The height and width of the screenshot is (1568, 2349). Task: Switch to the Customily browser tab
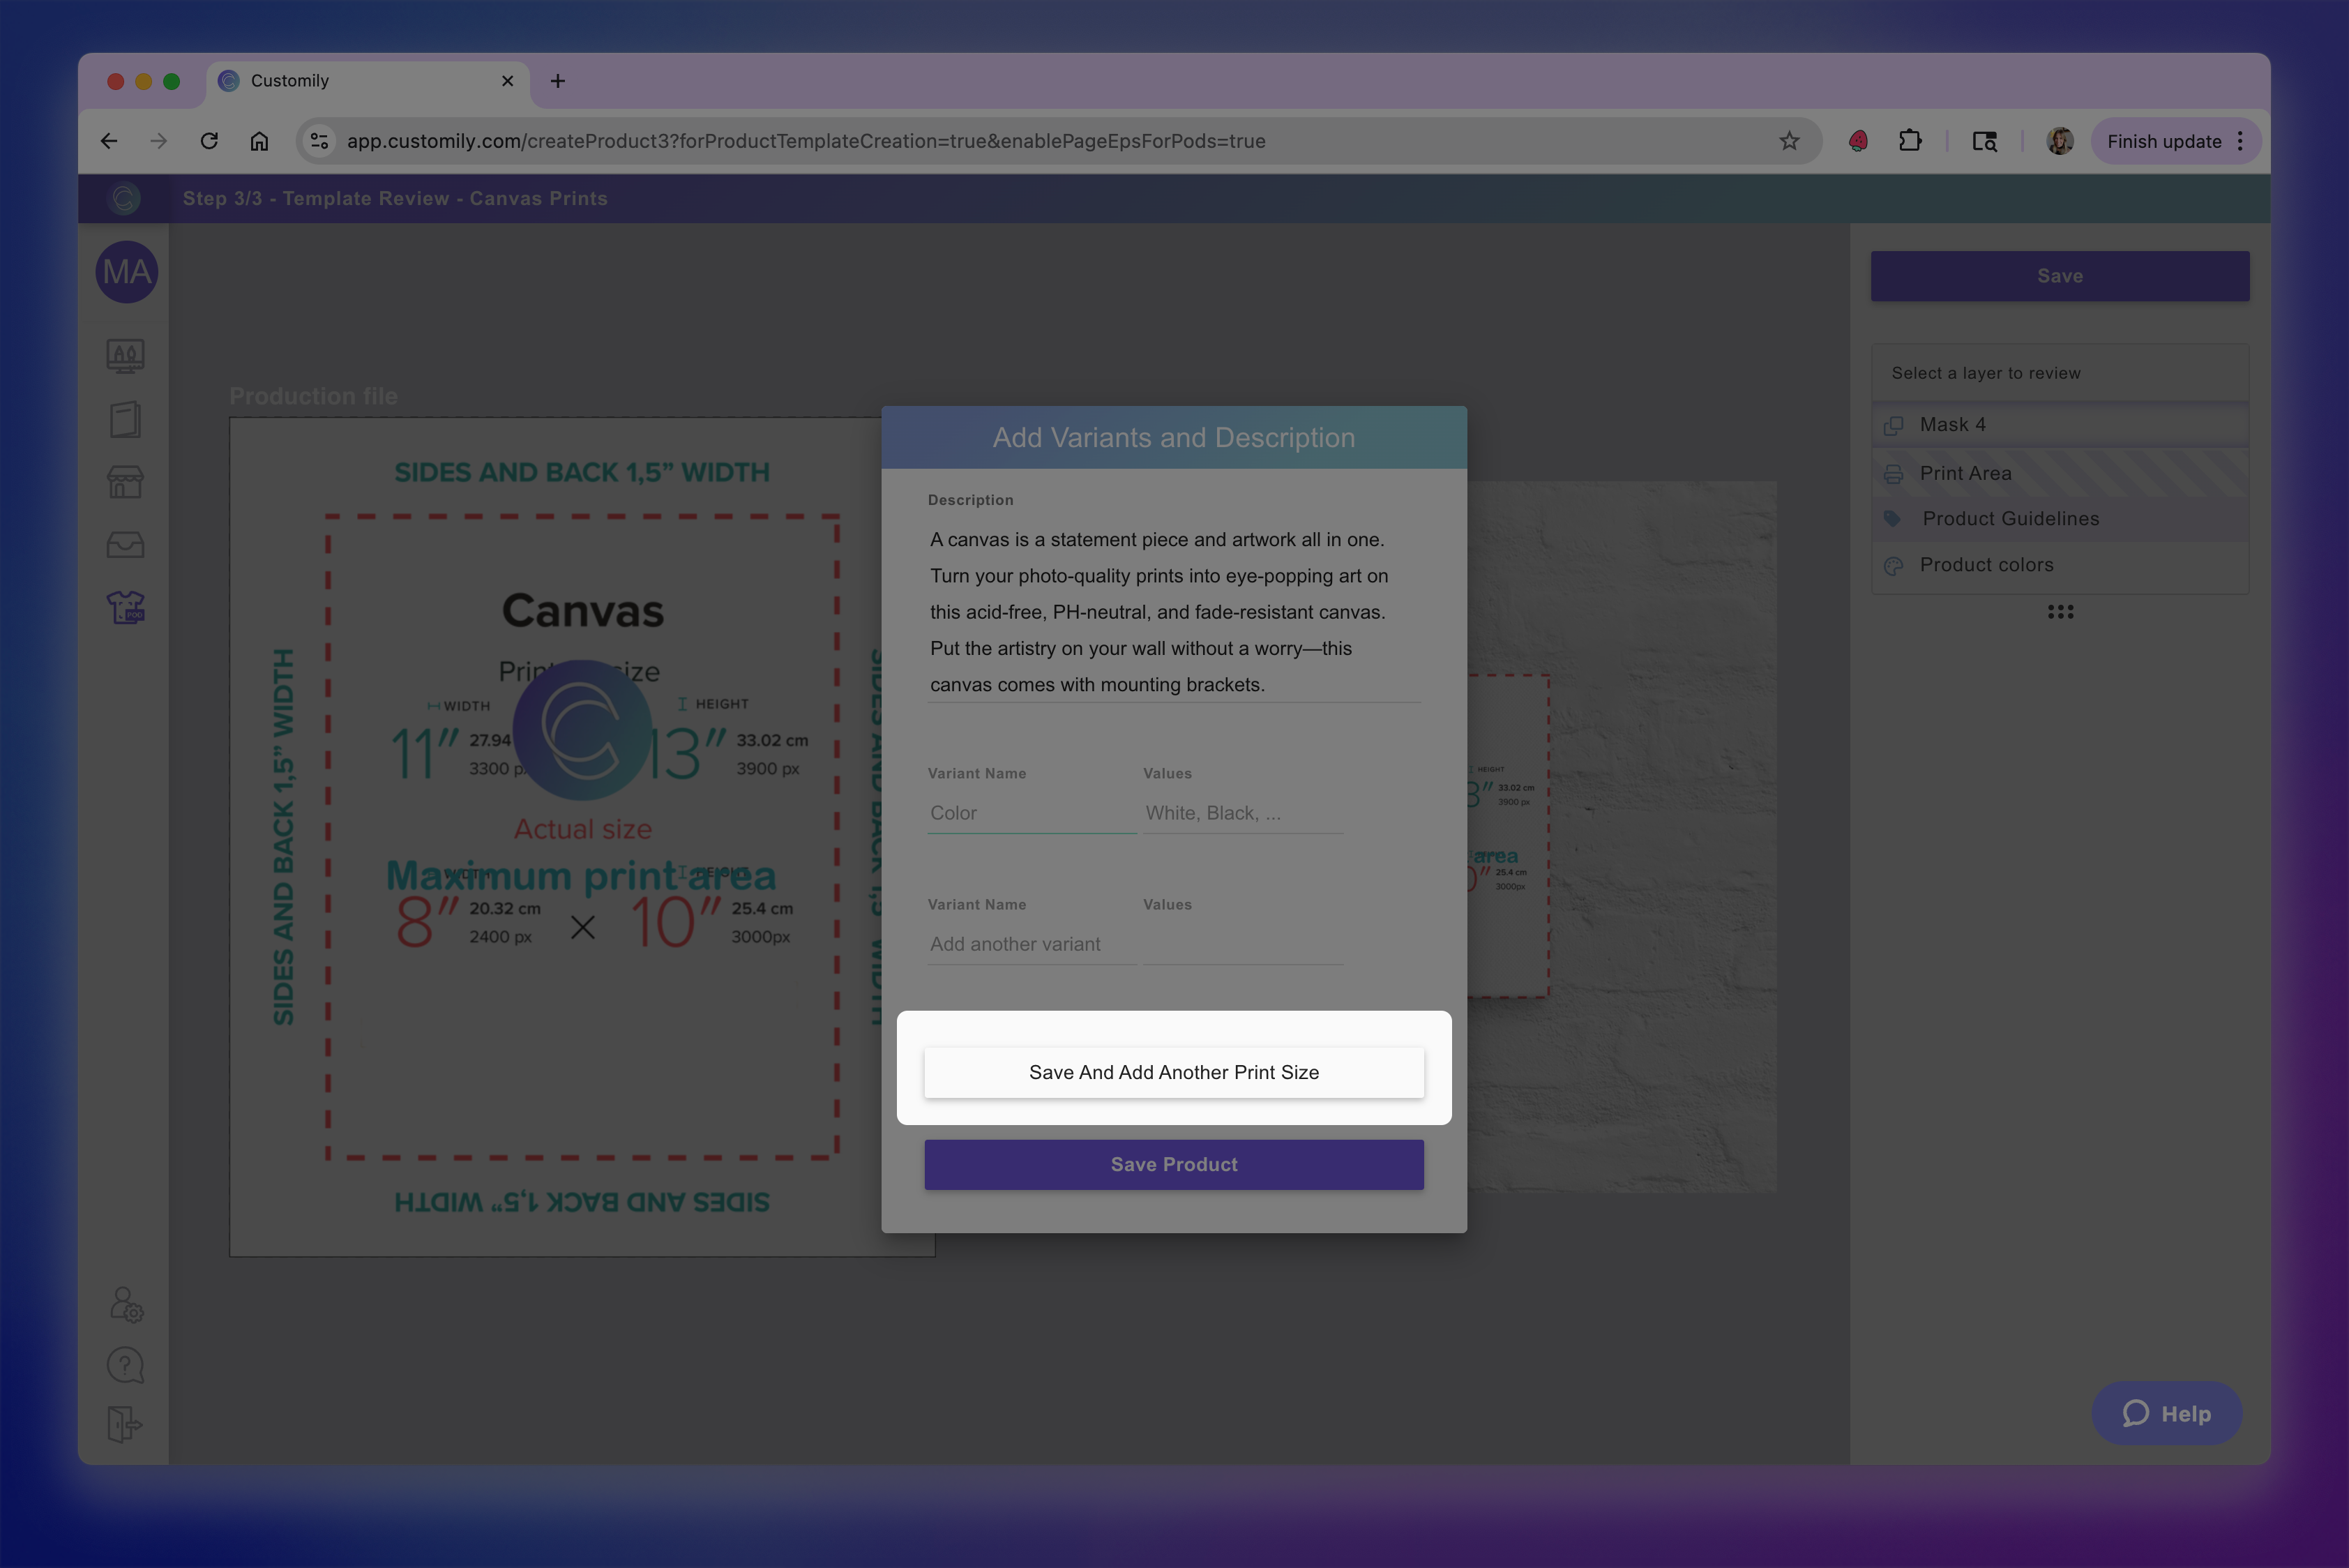pos(330,81)
